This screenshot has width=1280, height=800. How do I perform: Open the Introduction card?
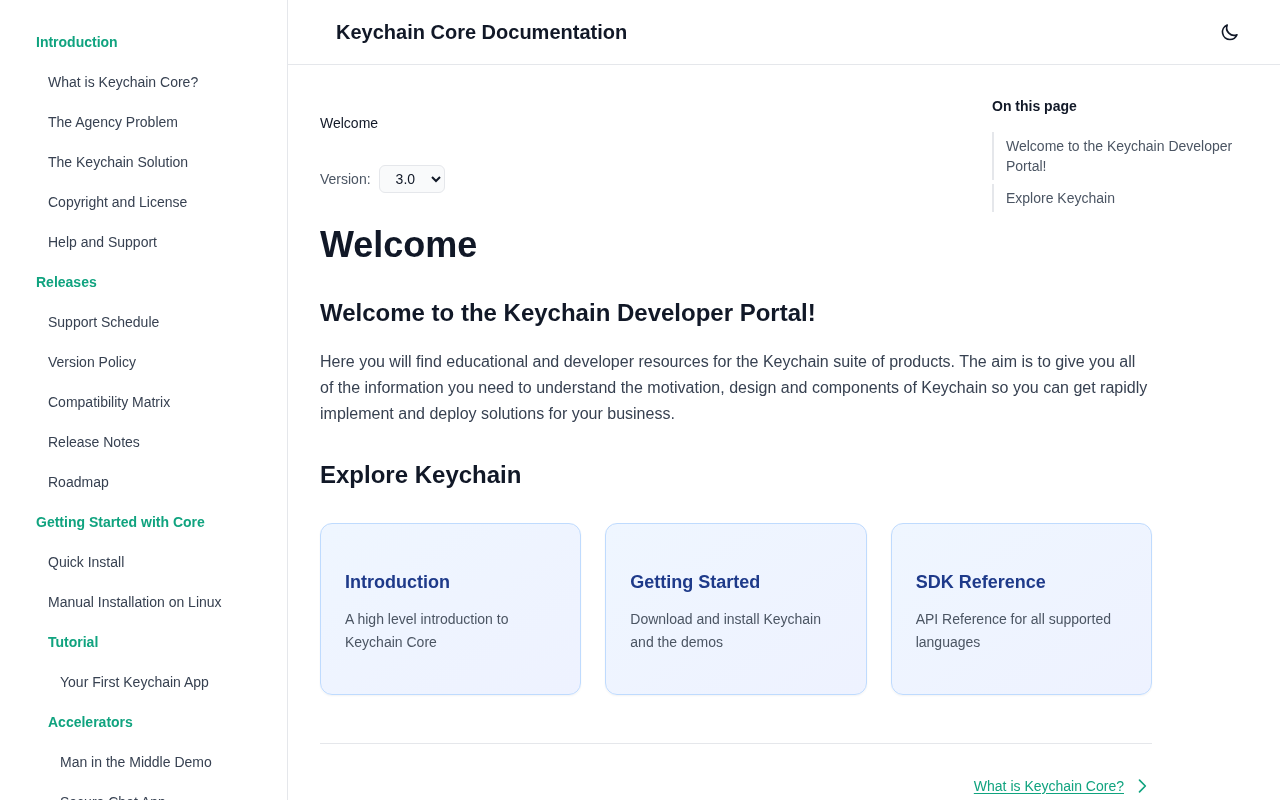450,609
